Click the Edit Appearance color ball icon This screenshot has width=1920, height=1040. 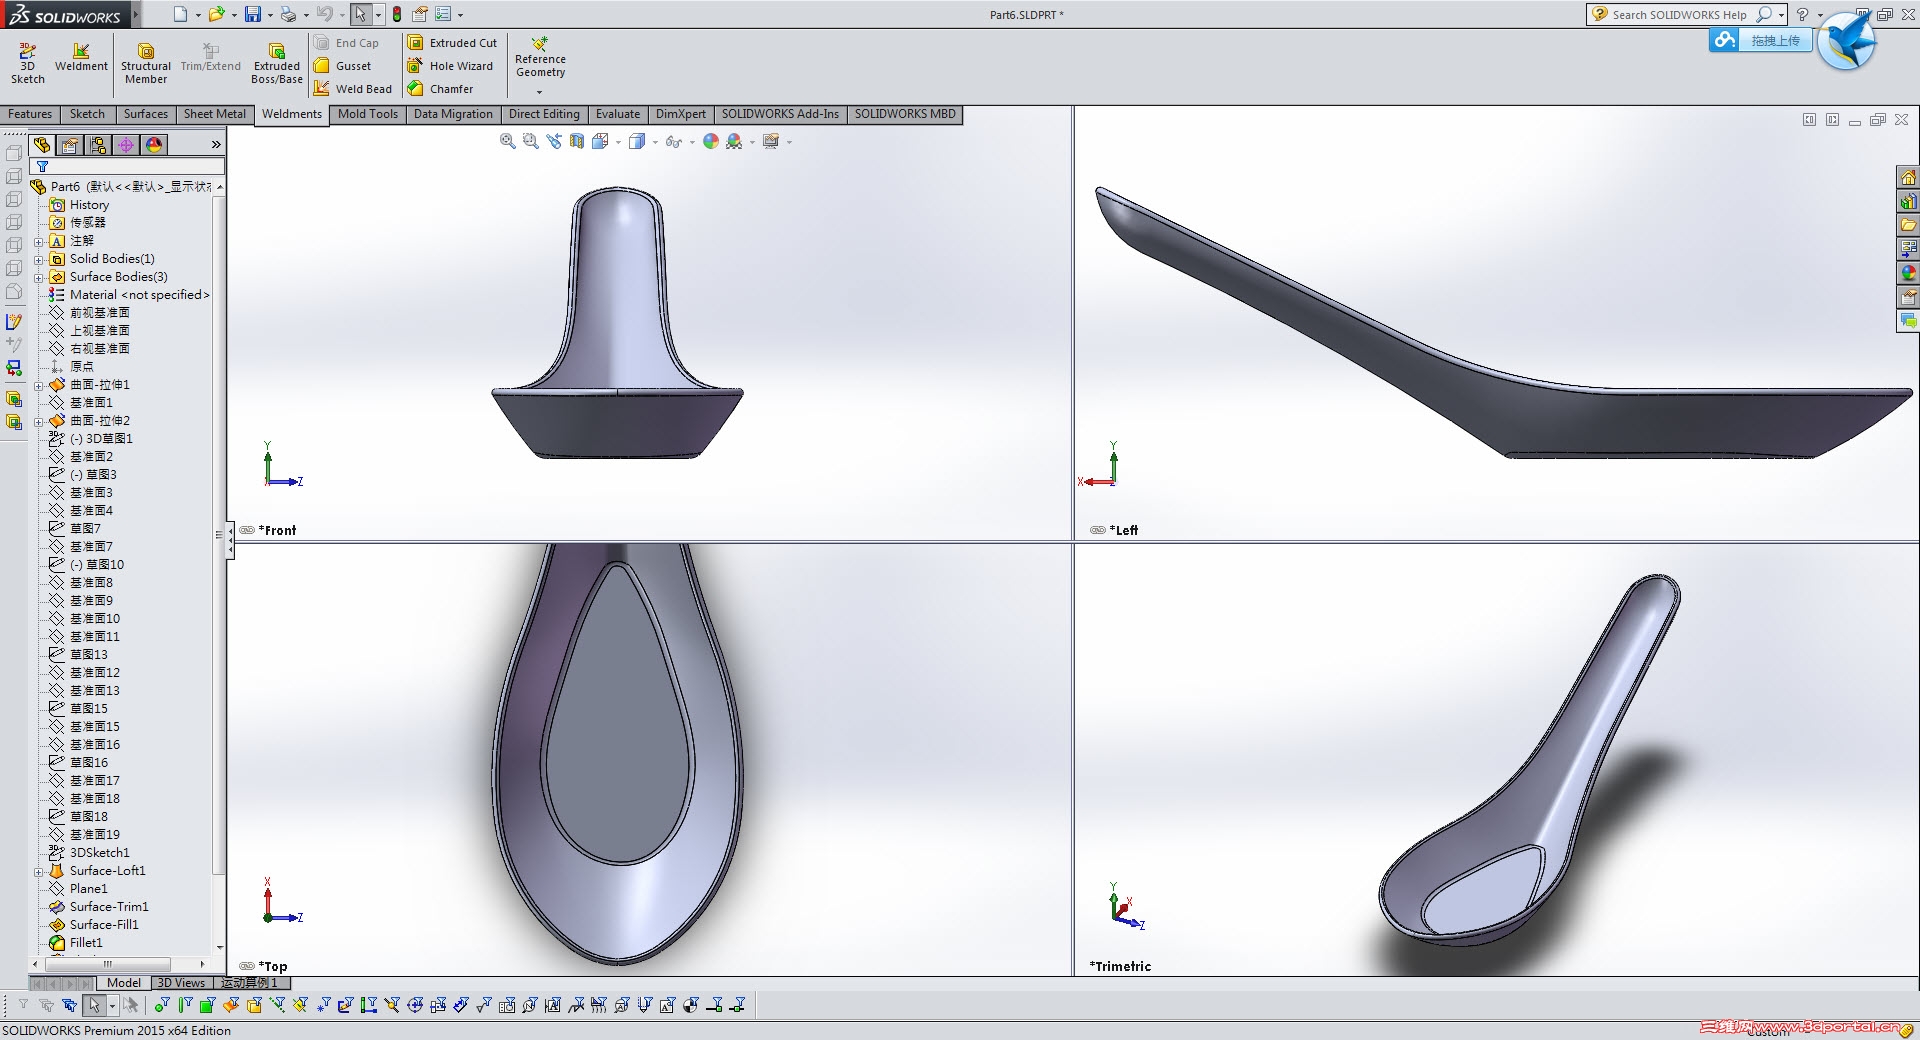(x=711, y=142)
